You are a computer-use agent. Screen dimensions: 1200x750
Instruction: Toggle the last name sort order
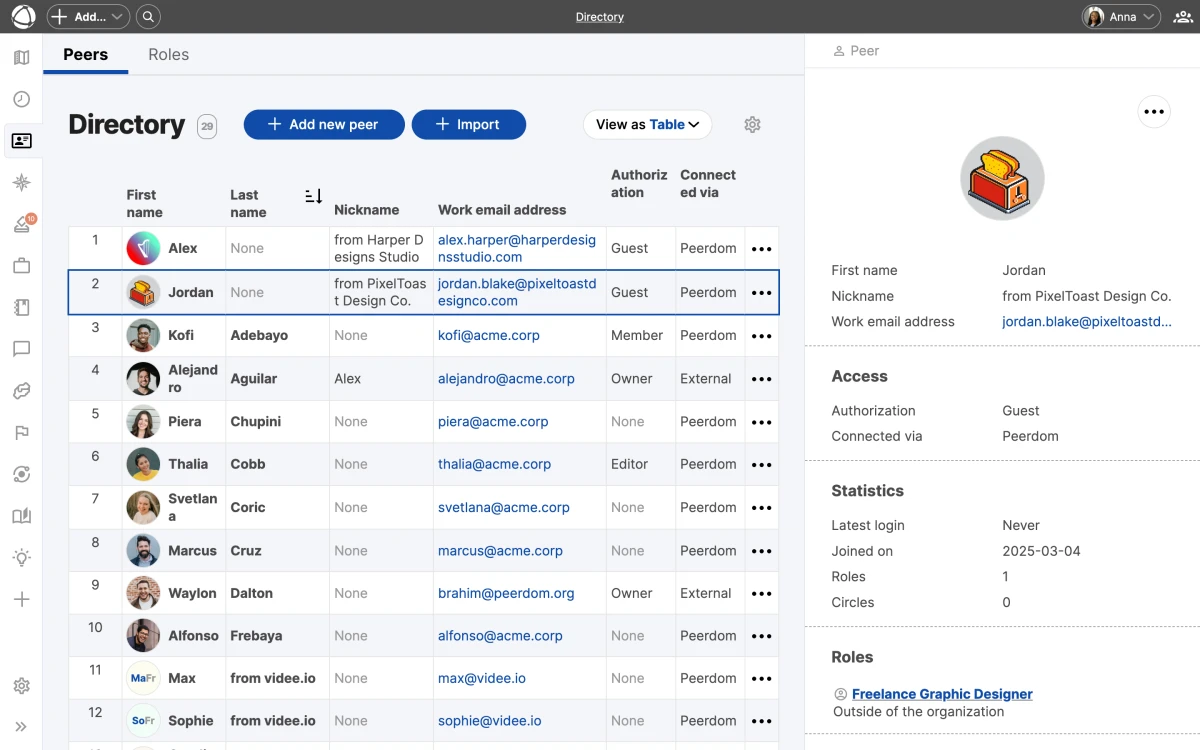tap(312, 196)
